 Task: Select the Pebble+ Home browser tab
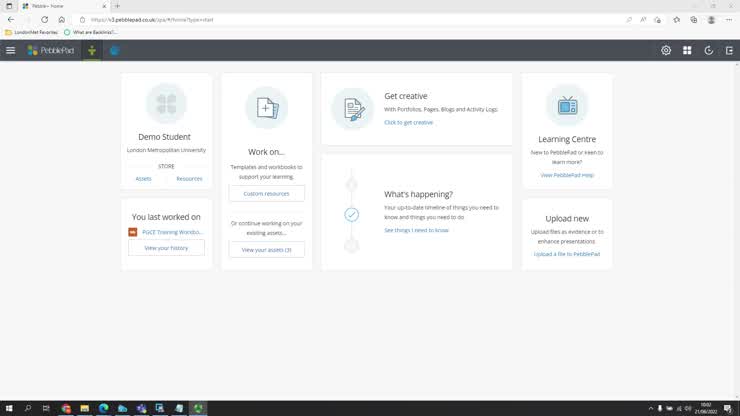coord(63,6)
